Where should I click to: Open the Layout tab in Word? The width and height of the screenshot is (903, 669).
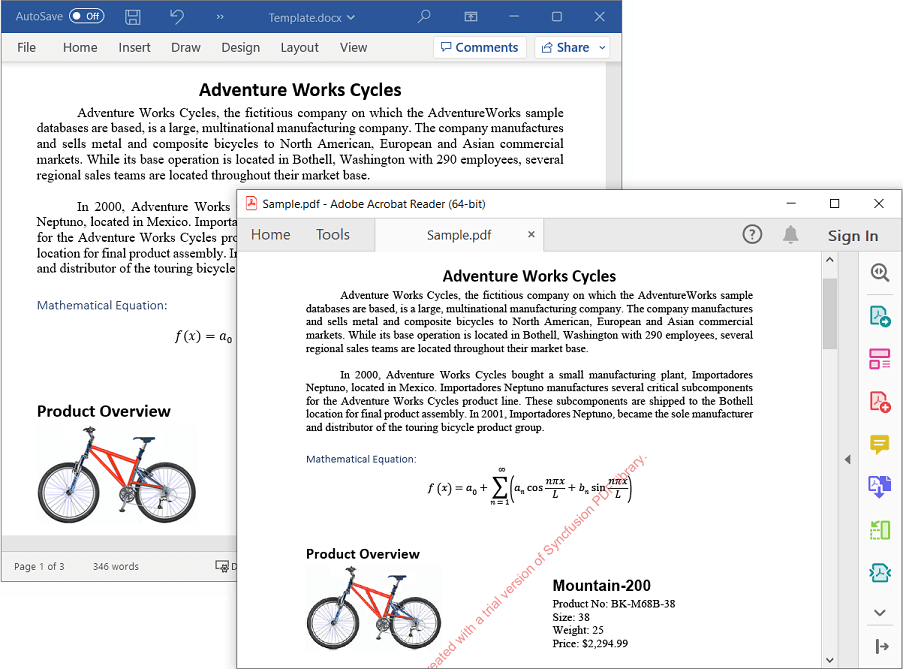click(299, 47)
